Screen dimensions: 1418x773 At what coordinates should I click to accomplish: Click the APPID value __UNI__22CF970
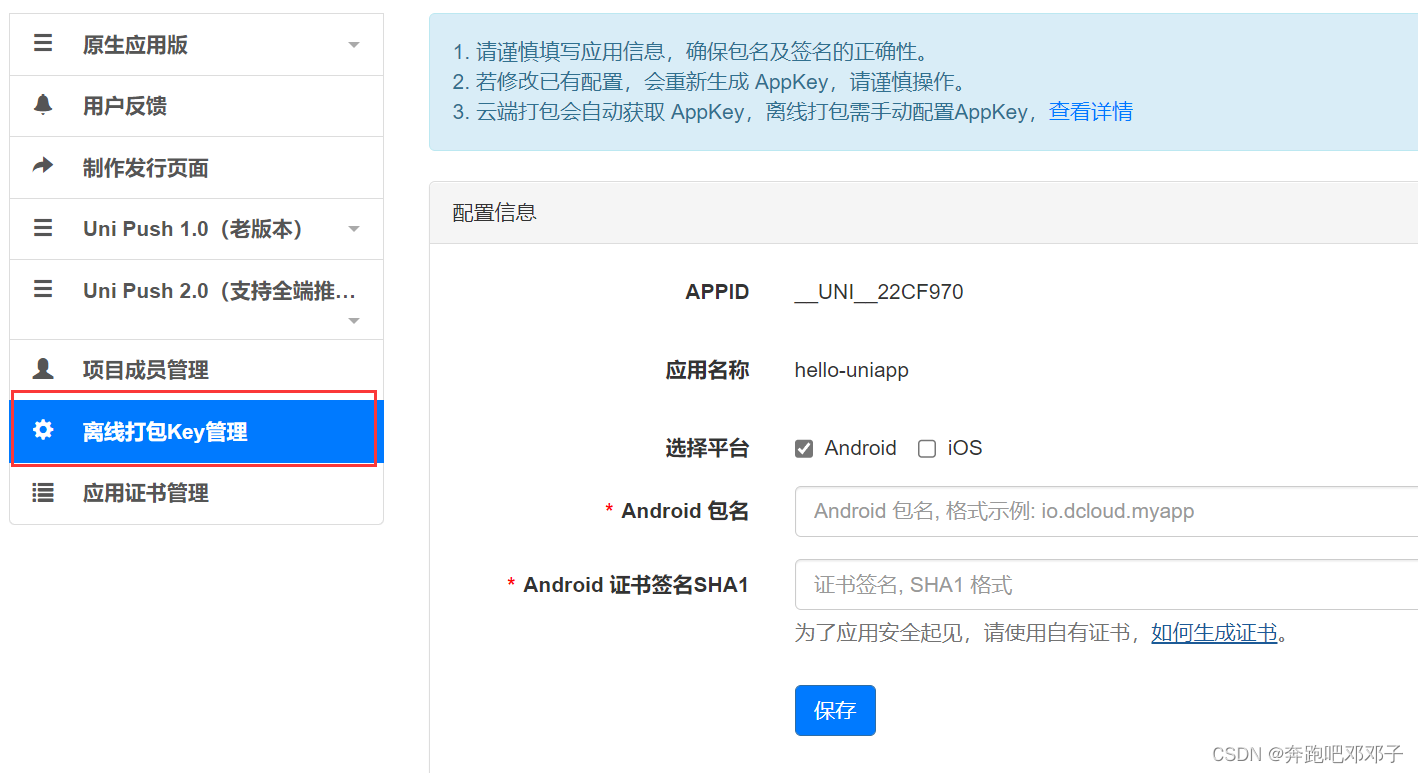(x=879, y=292)
